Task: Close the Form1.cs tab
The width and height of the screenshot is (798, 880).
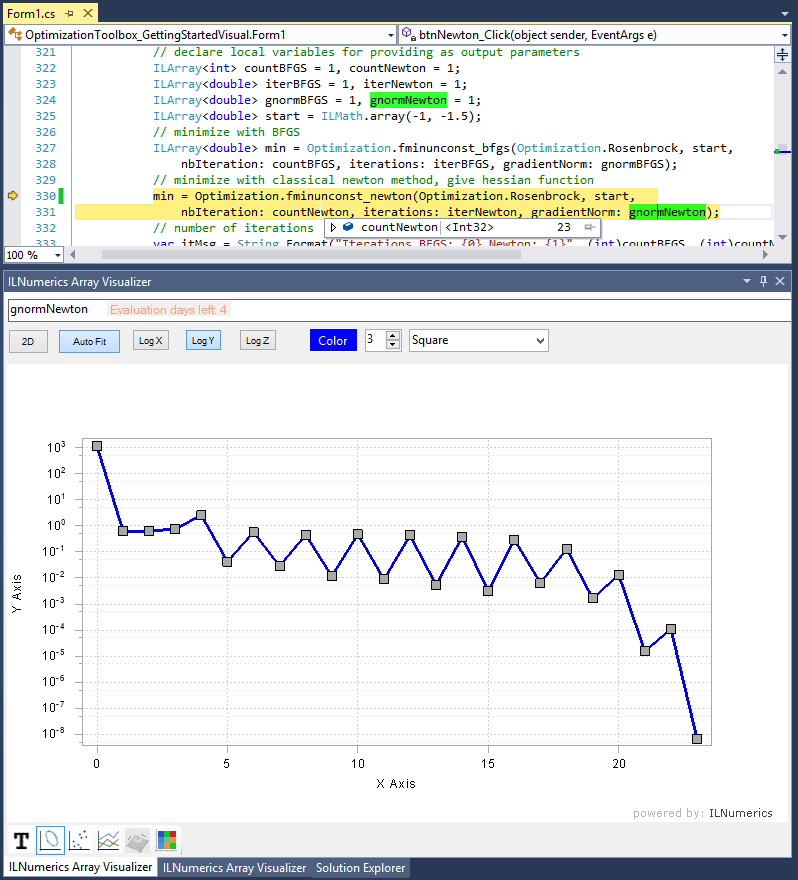Action: pyautogui.click(x=88, y=13)
